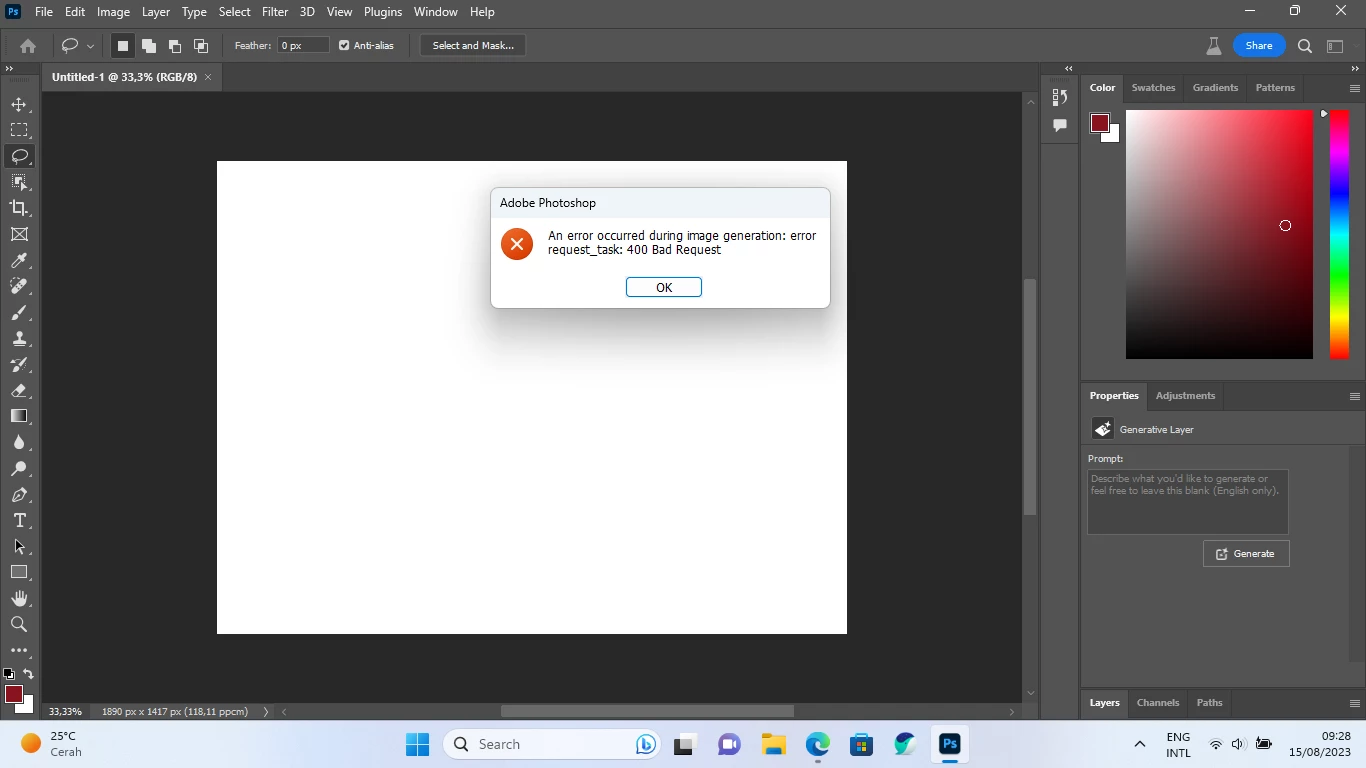Collapse the right panels double-arrow
Viewport: 1366px width, 768px height.
[1356, 68]
